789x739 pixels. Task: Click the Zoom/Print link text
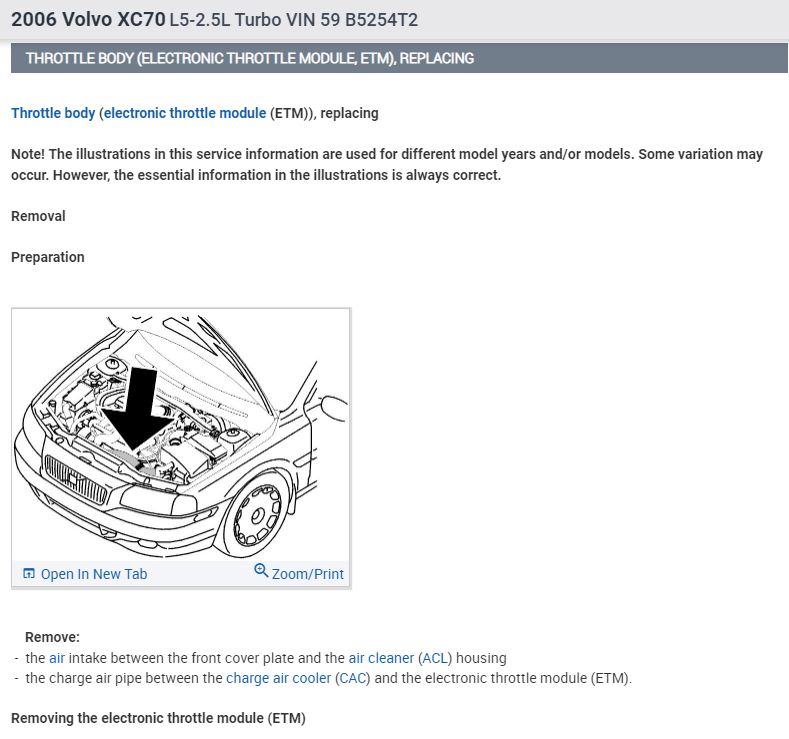click(x=307, y=574)
